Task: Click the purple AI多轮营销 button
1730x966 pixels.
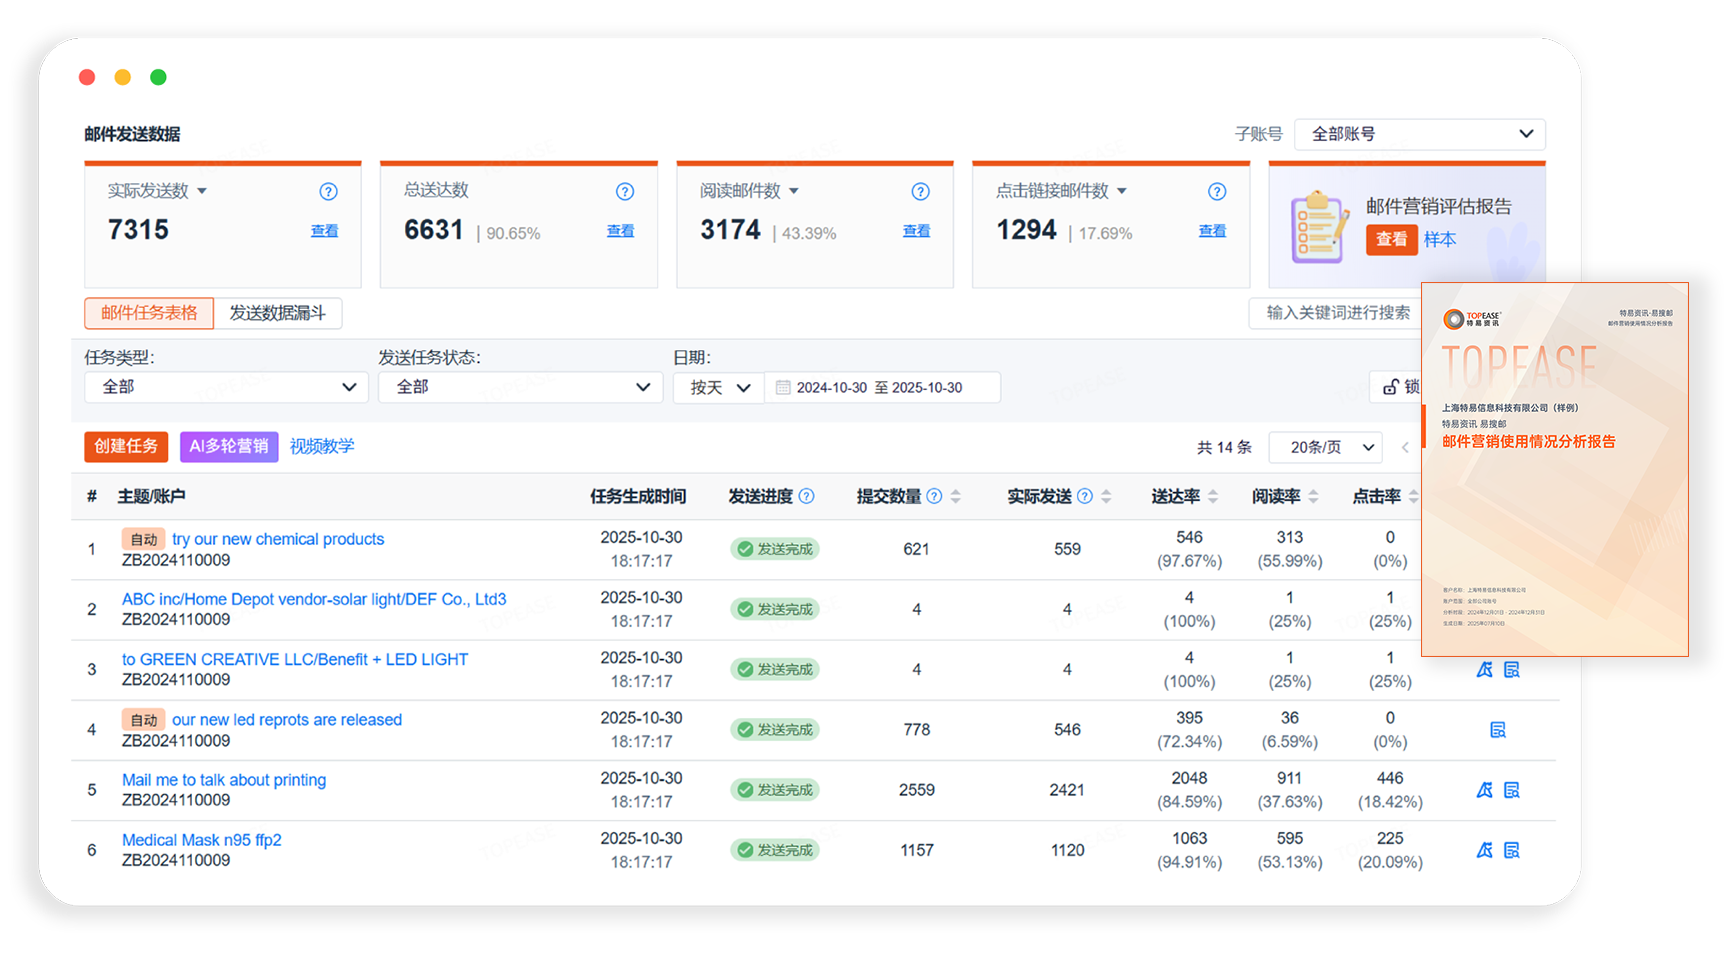Action: [229, 447]
